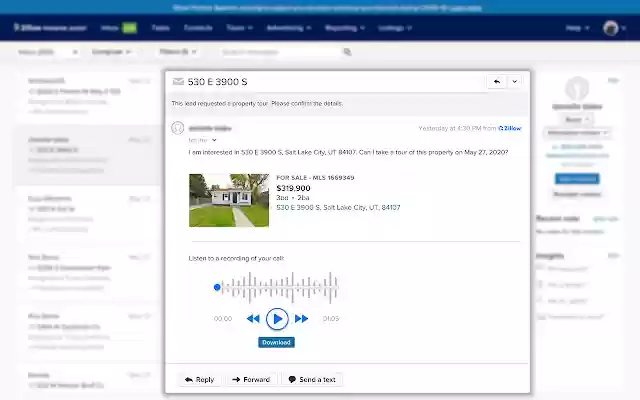Click the search magnifier icon
640x400 pixels.
pos(347,52)
